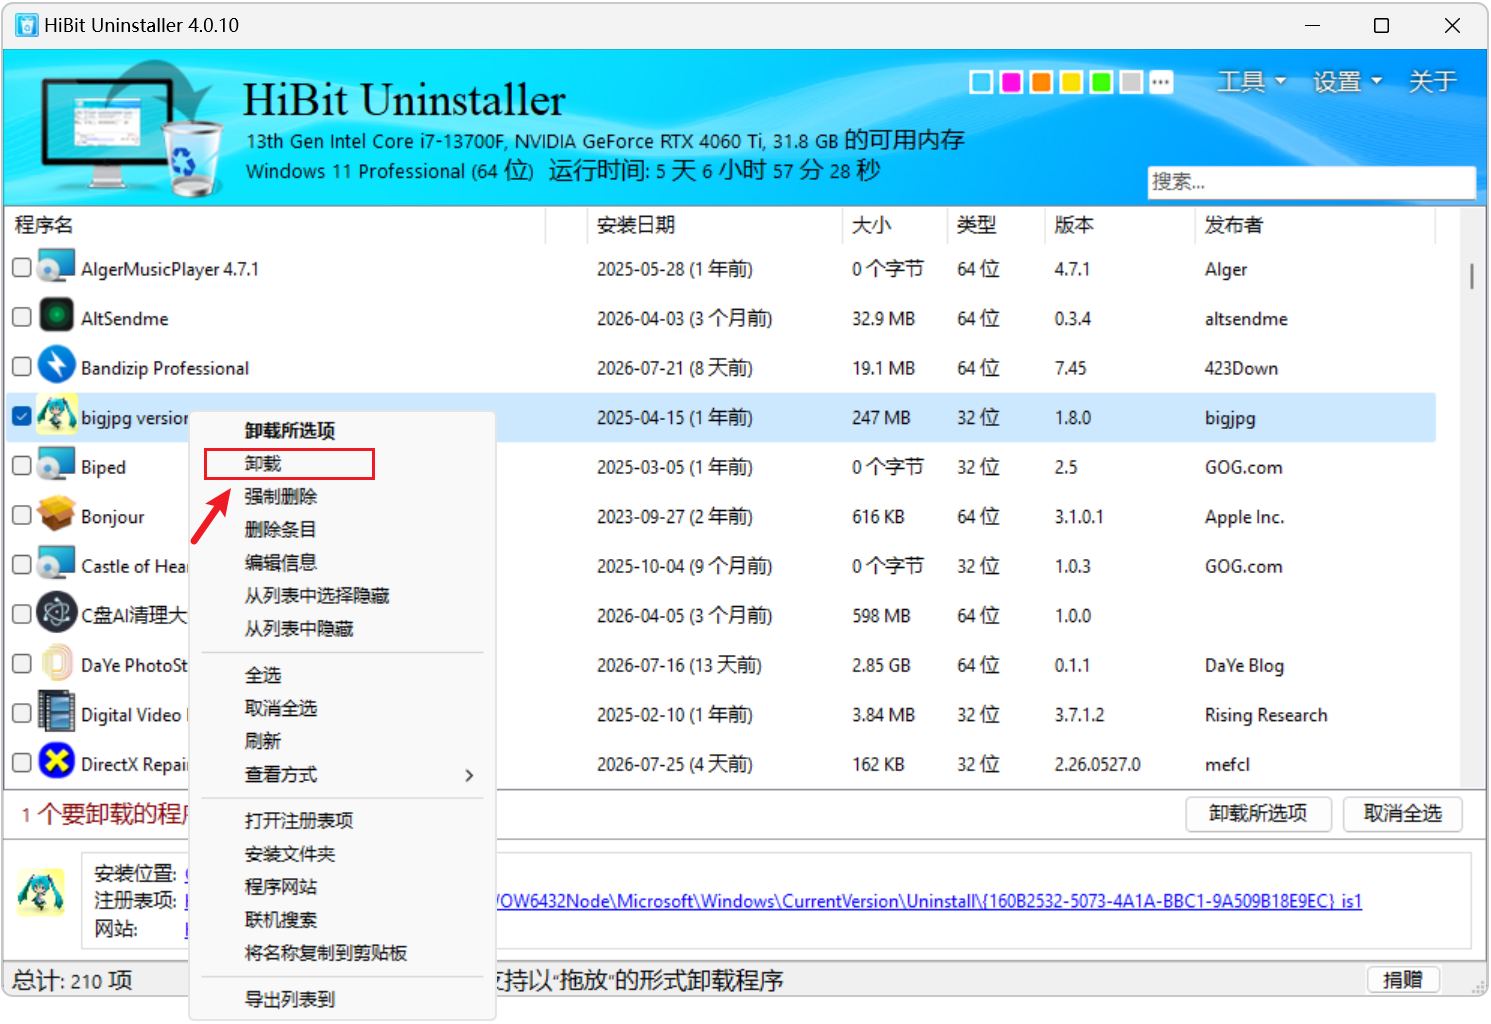The image size is (1491, 1024).
Task: Choose 将名称复制到剪贴板 in context menu
Action: pyautogui.click(x=342, y=953)
